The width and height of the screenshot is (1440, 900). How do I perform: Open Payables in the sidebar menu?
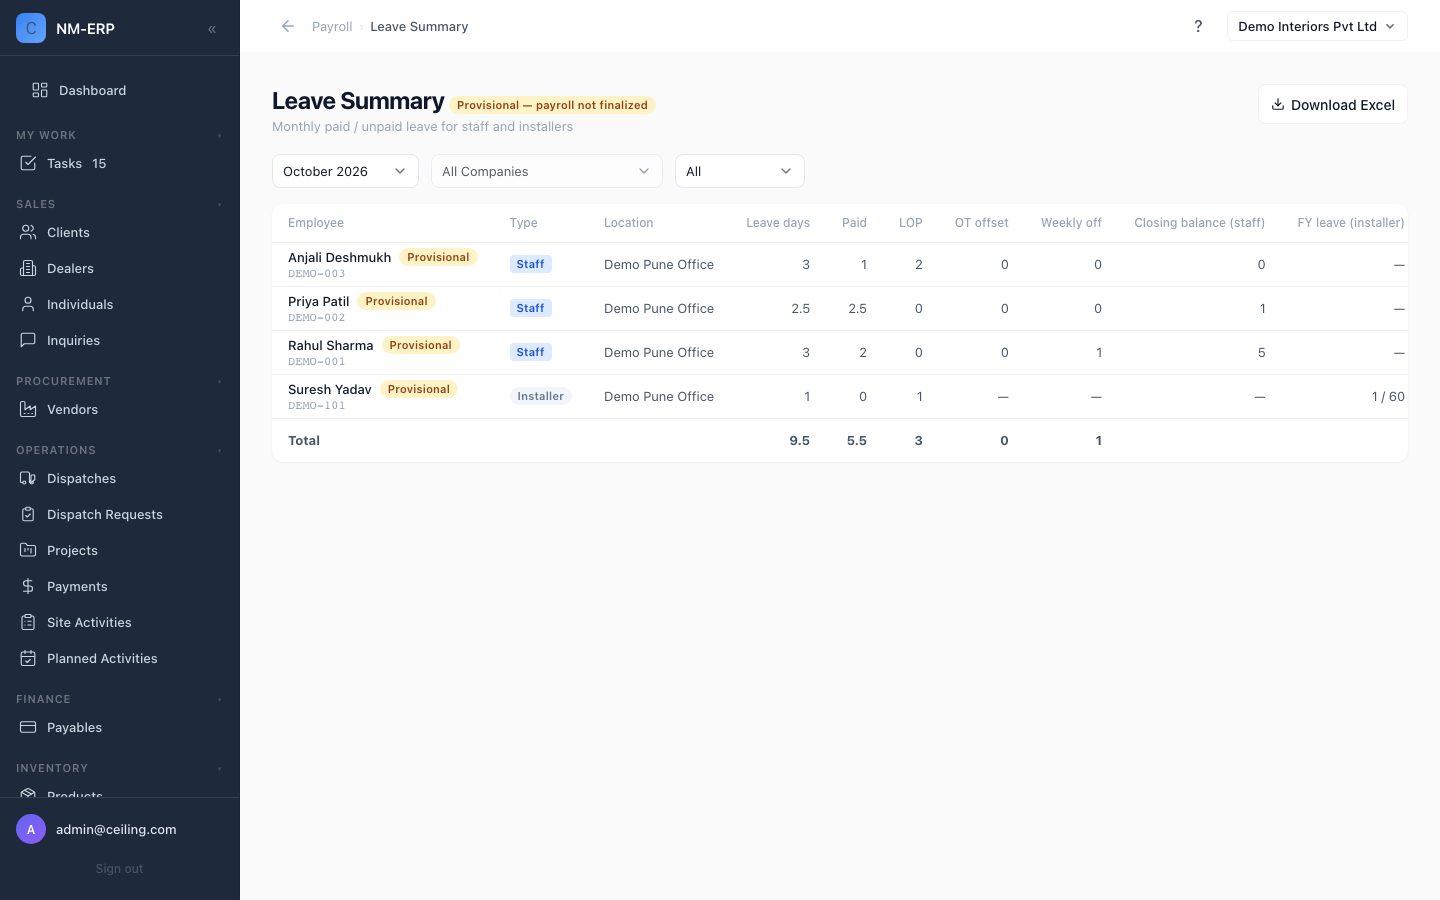coord(120,727)
